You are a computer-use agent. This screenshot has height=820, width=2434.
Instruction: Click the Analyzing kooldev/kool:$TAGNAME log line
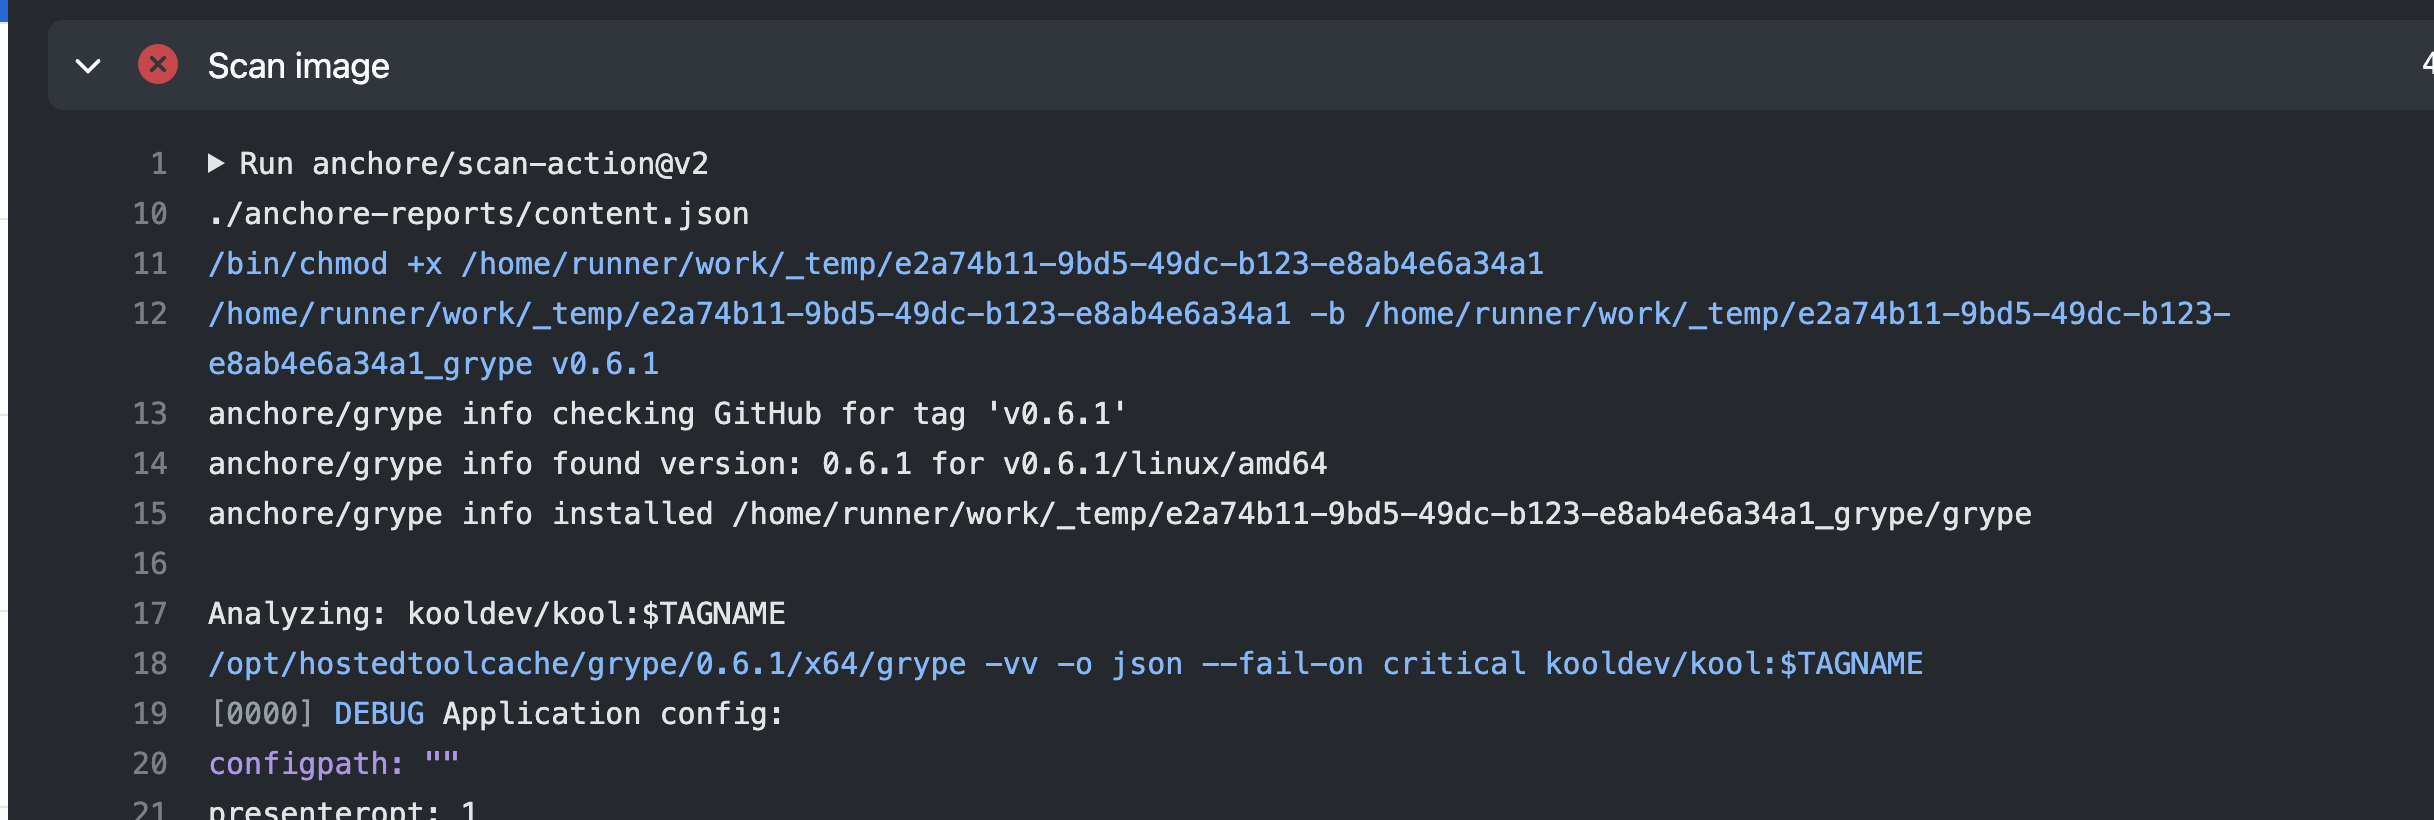(x=496, y=613)
